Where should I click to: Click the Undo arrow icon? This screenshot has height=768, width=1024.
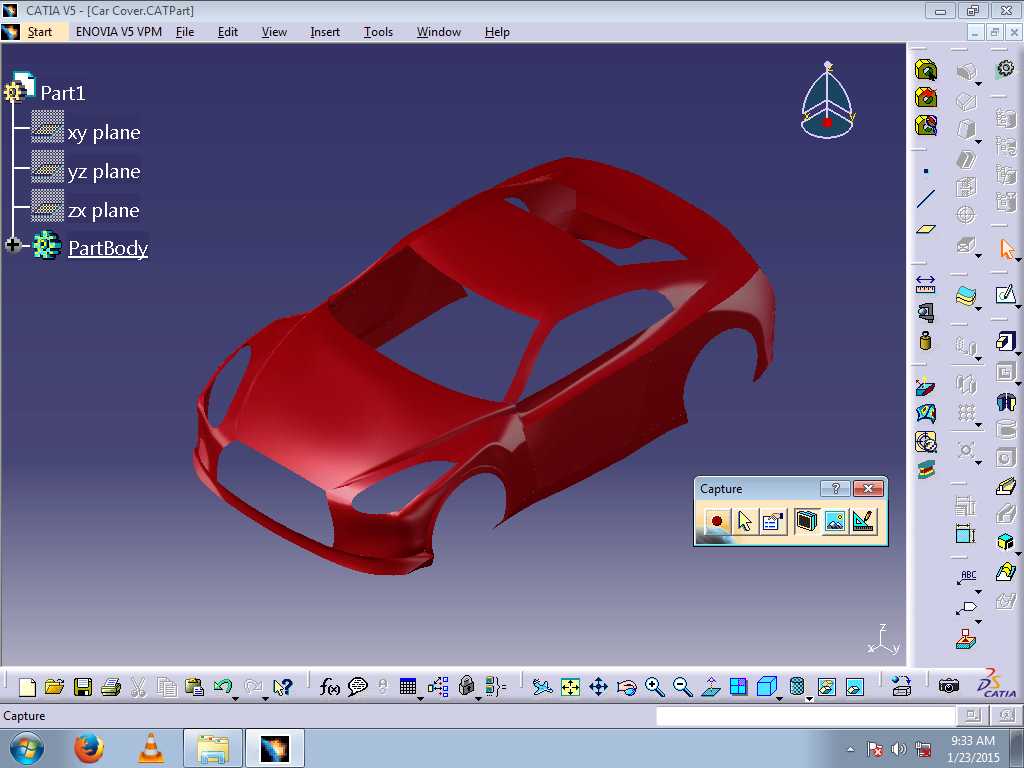point(223,686)
